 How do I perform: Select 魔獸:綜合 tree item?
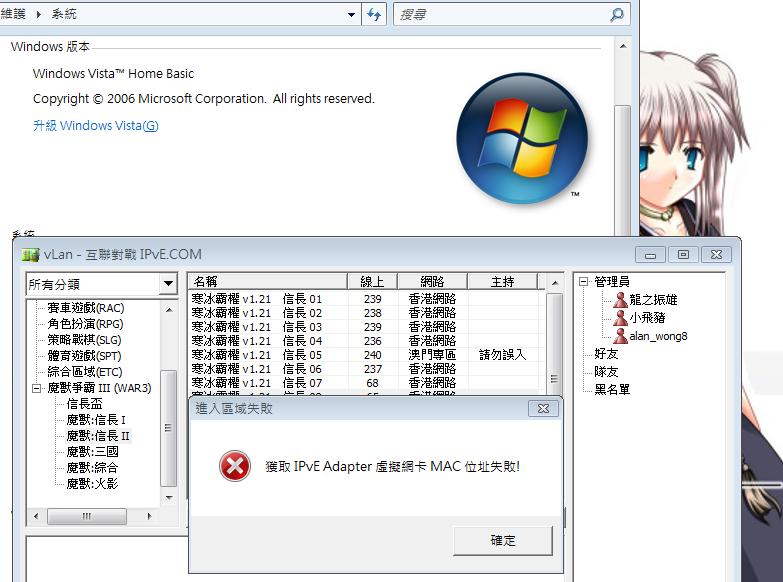click(93, 468)
